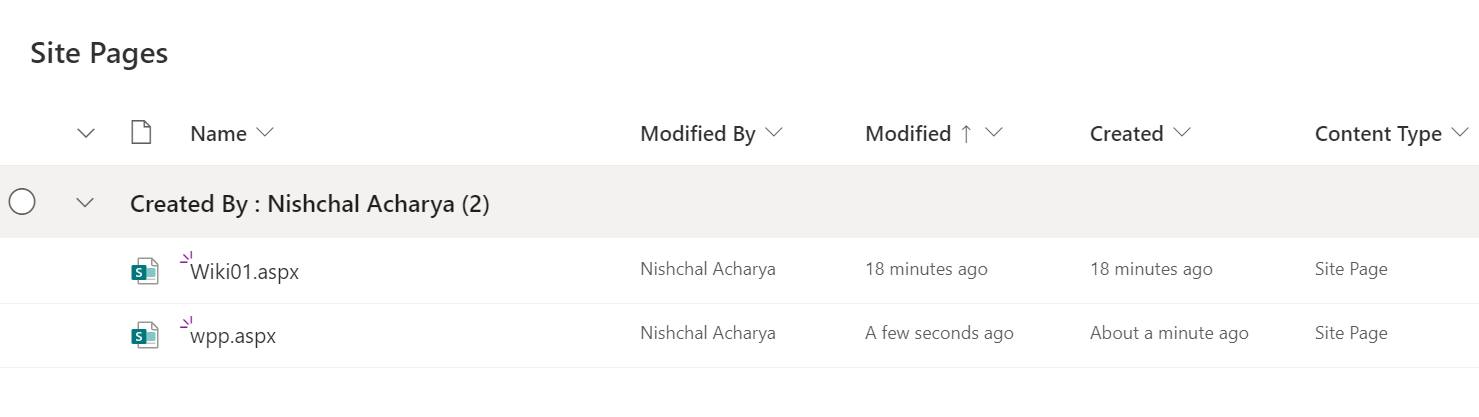Image resolution: width=1479 pixels, height=417 pixels.
Task: Open the Modified By column dropdown
Action: pos(774,133)
